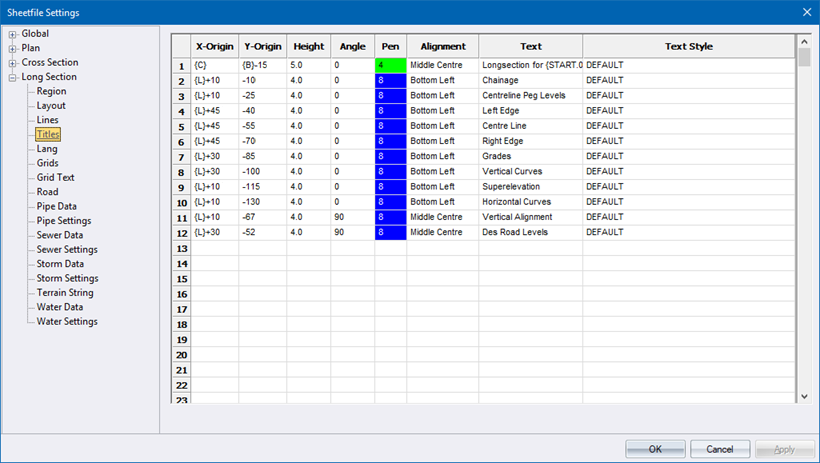Select Pipe Settings in the tree
Image resolution: width=820 pixels, height=463 pixels.
[64, 221]
